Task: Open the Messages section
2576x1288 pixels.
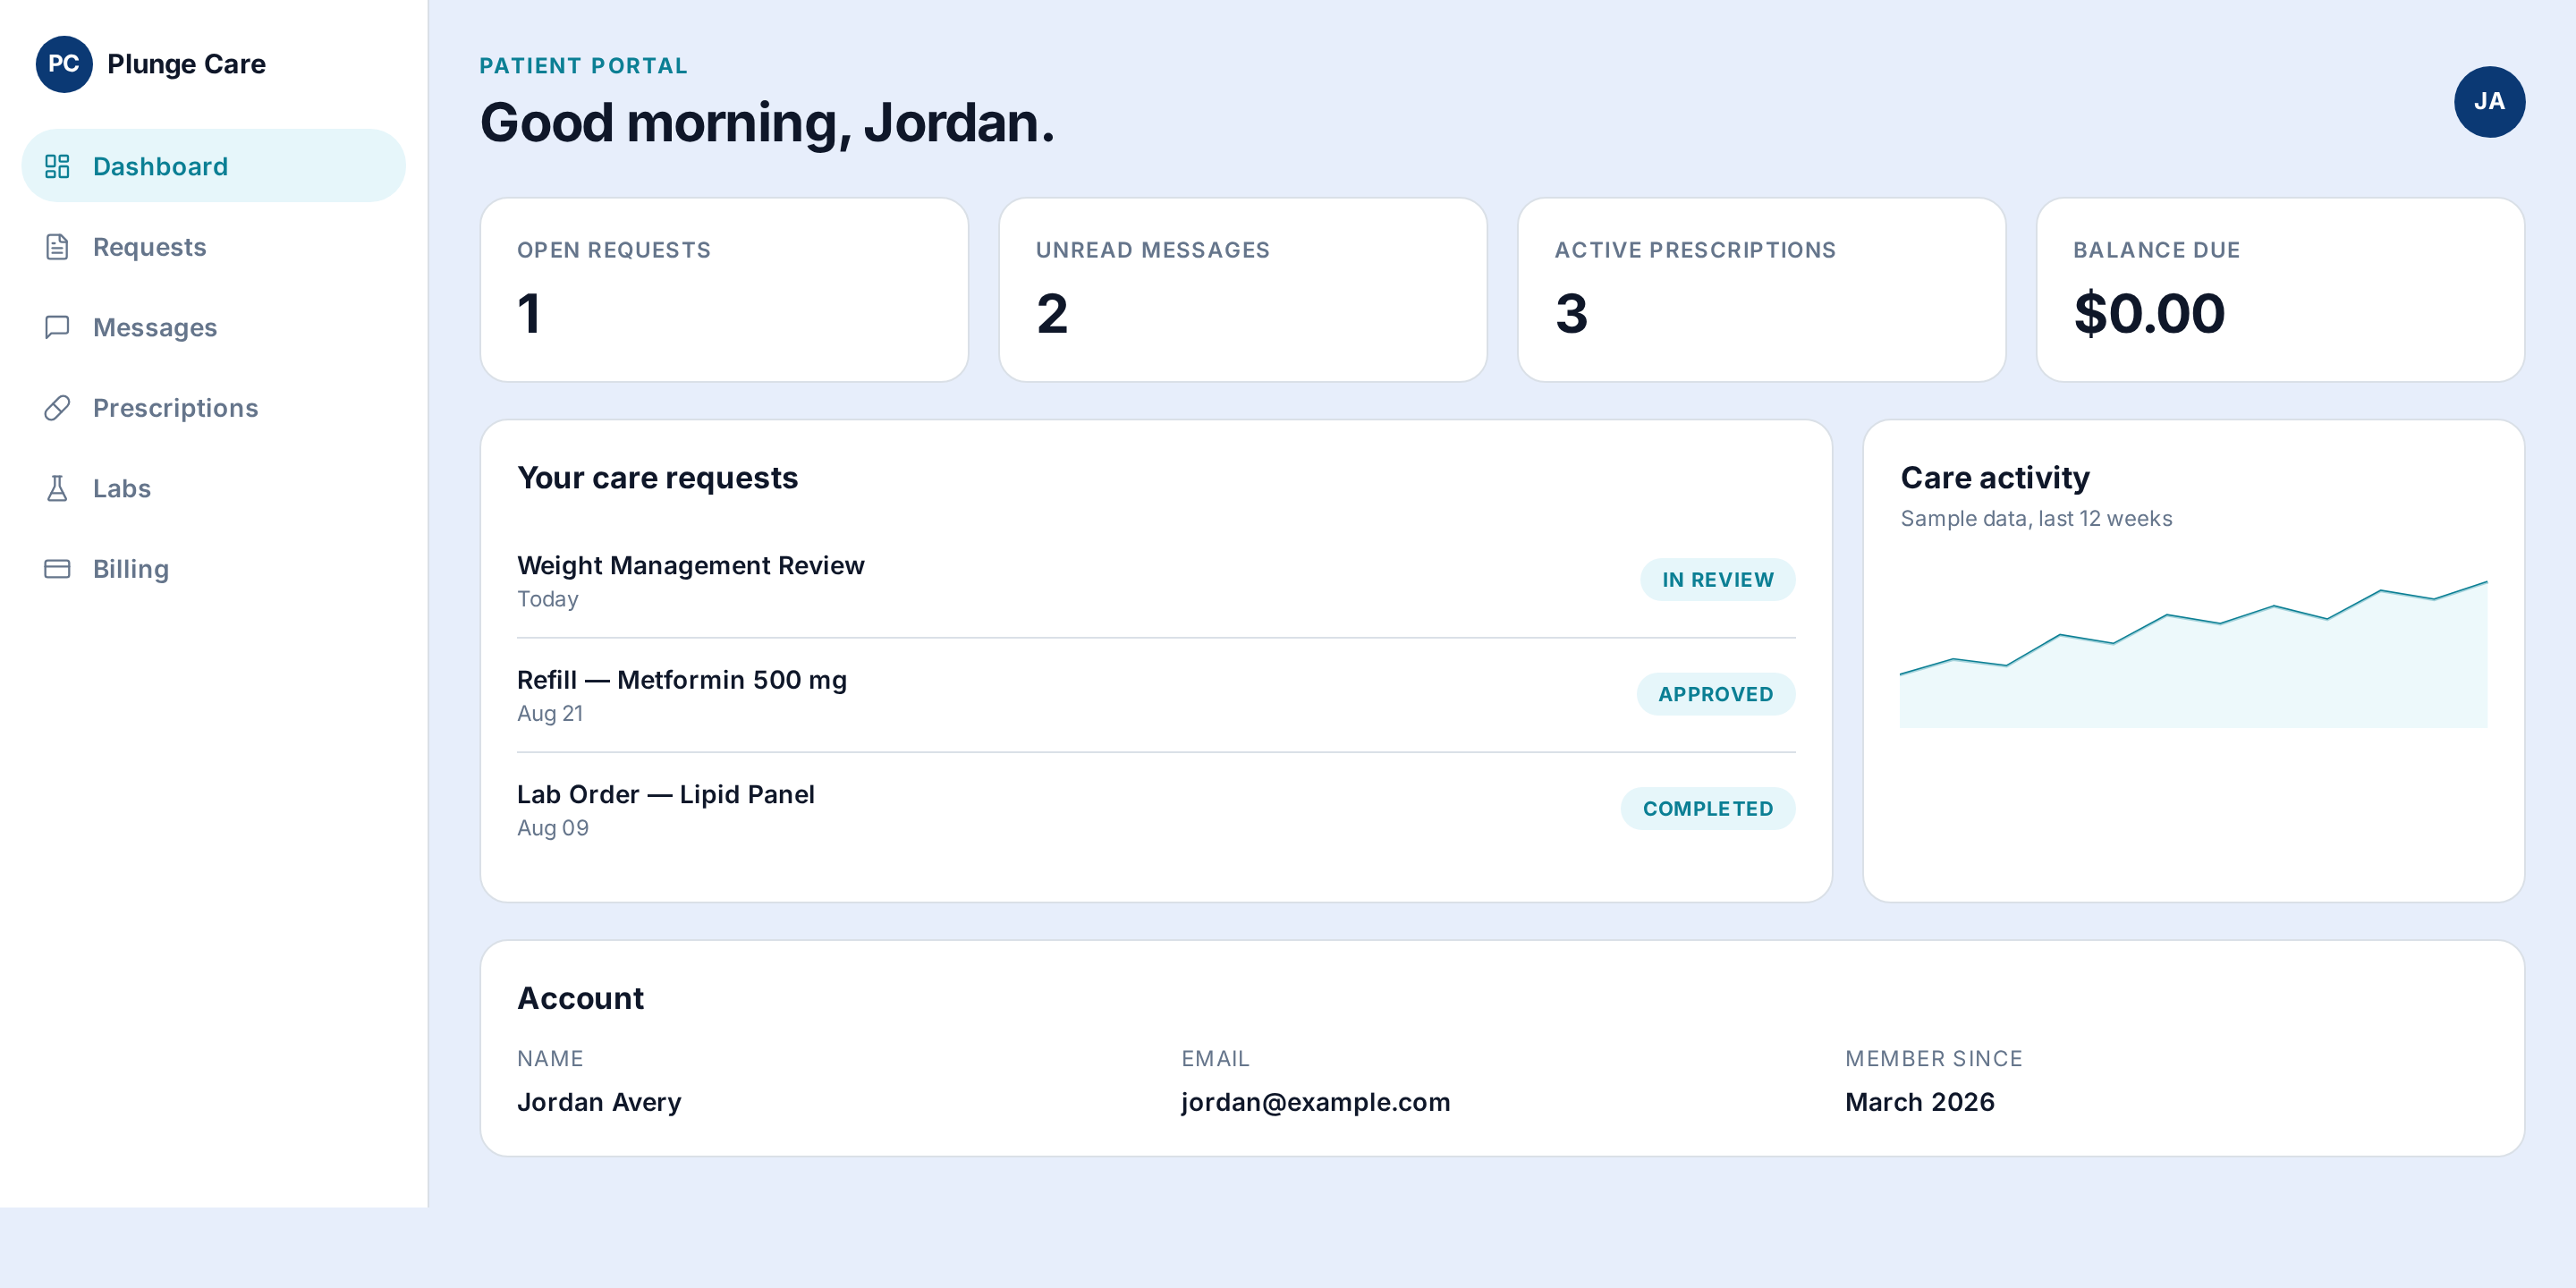Action: click(213, 327)
